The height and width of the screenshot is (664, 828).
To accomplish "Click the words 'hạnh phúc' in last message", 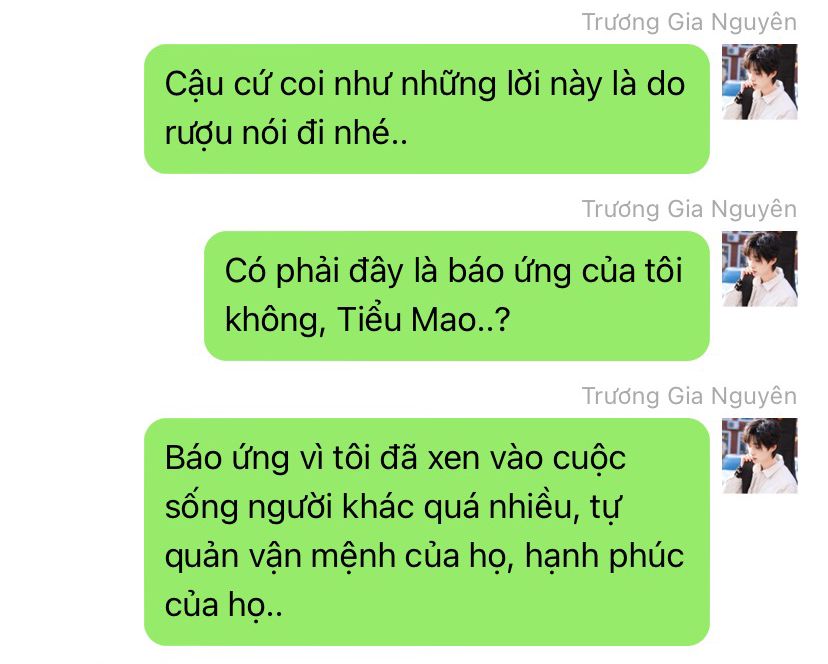I will point(605,557).
